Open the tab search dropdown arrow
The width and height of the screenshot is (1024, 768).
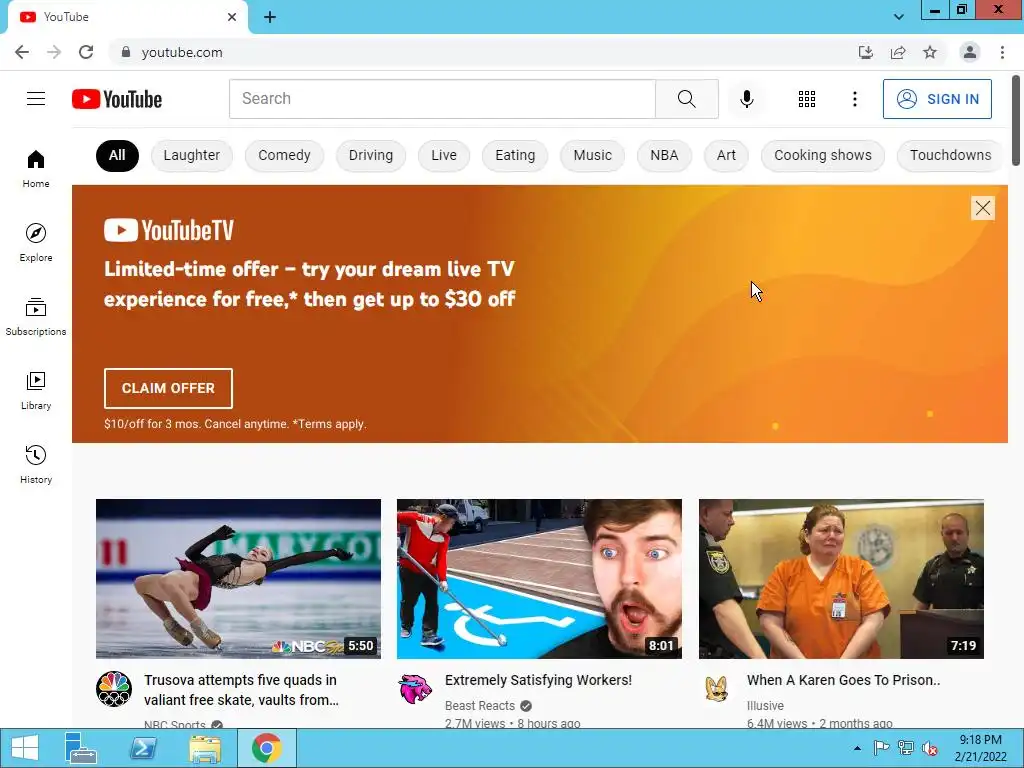click(x=899, y=17)
